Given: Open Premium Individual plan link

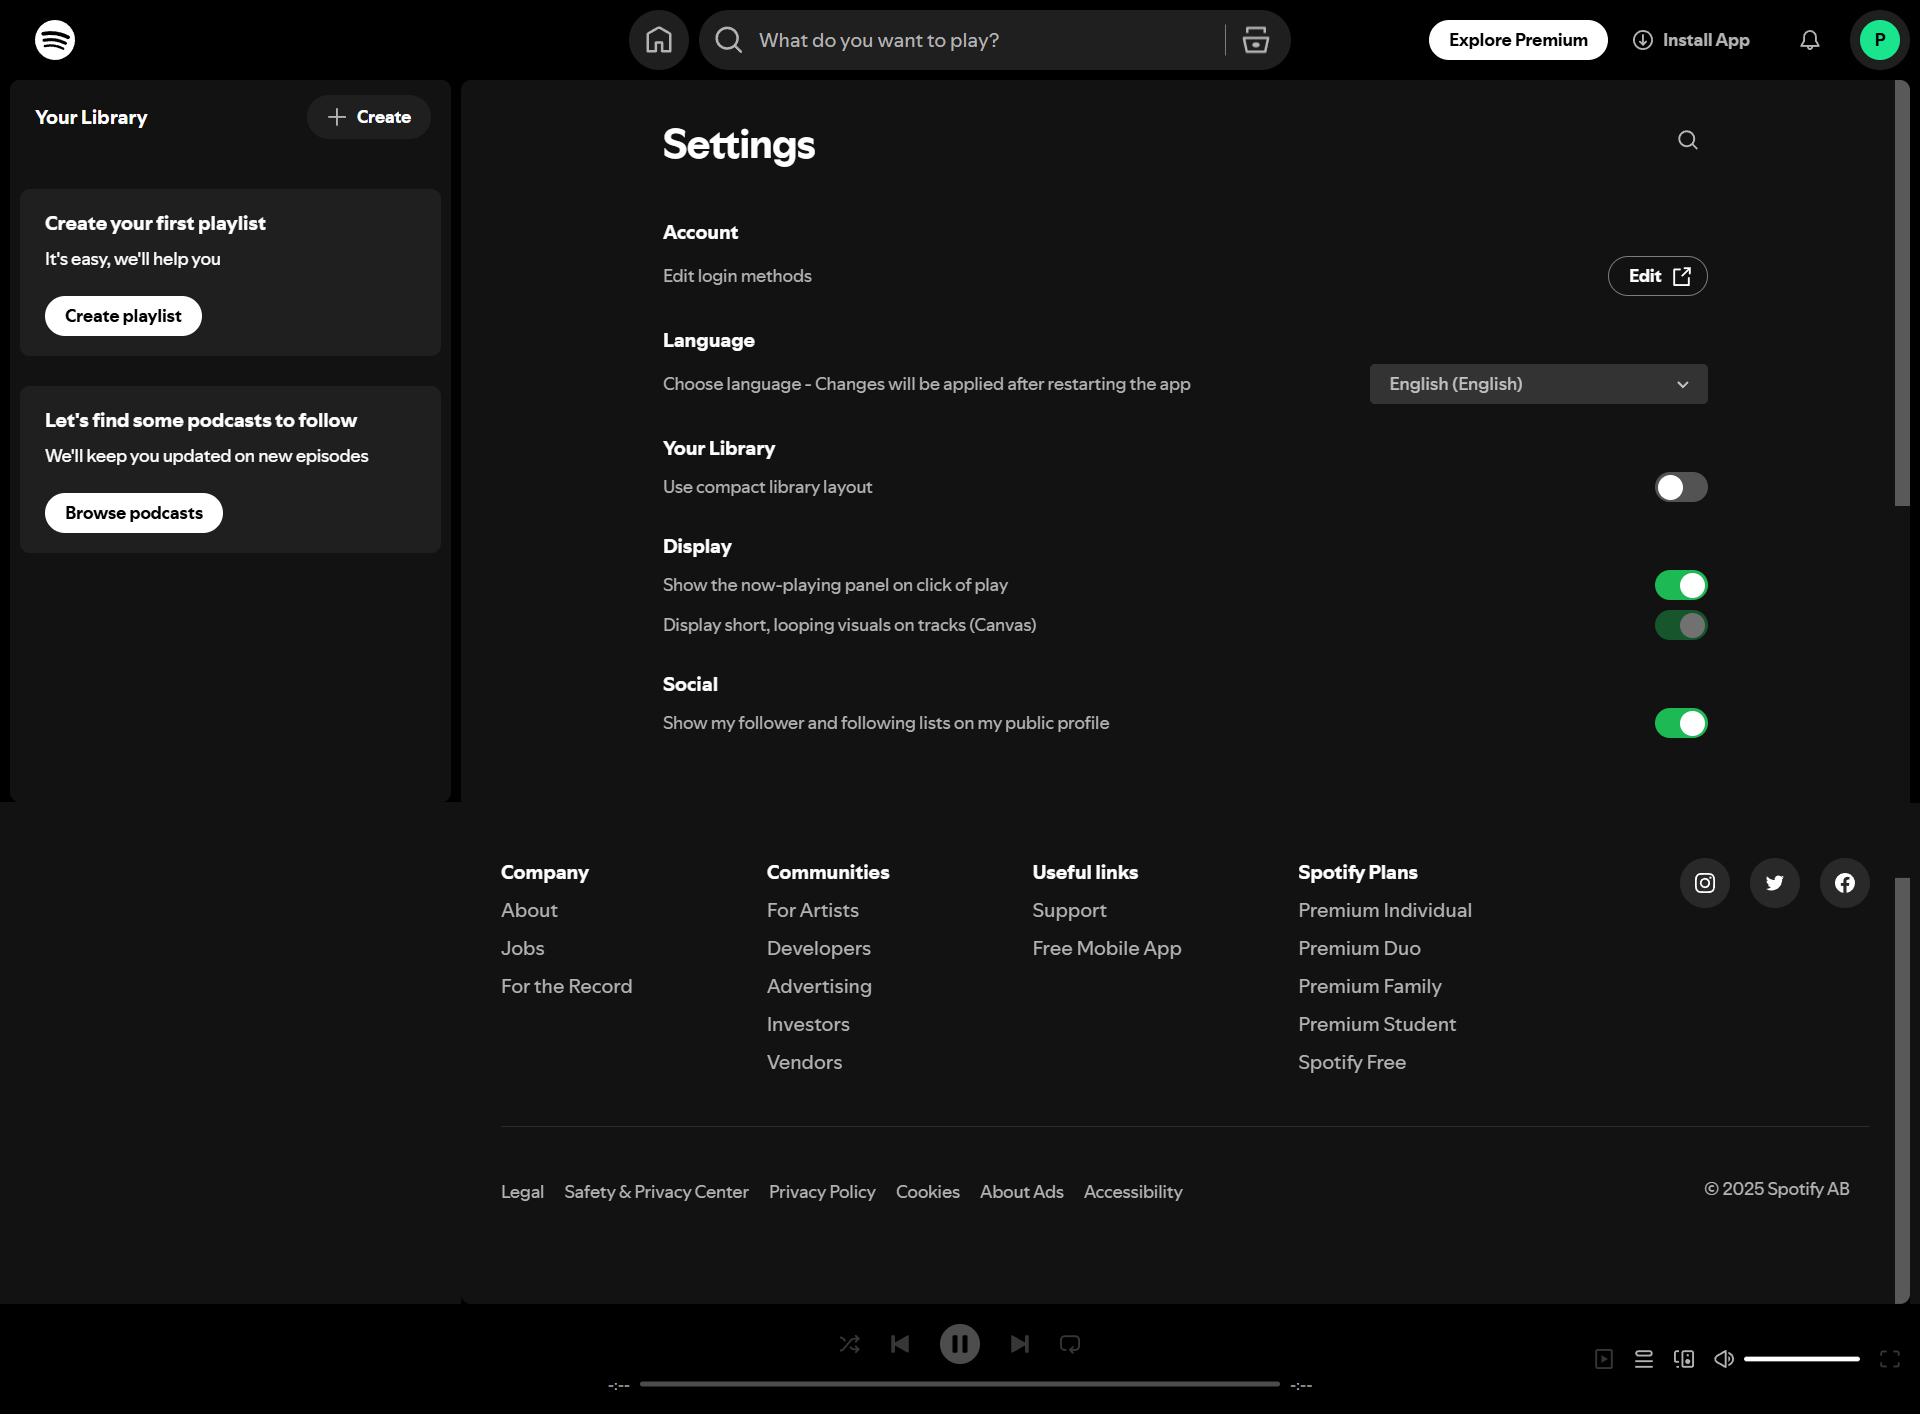Looking at the screenshot, I should pos(1384,910).
